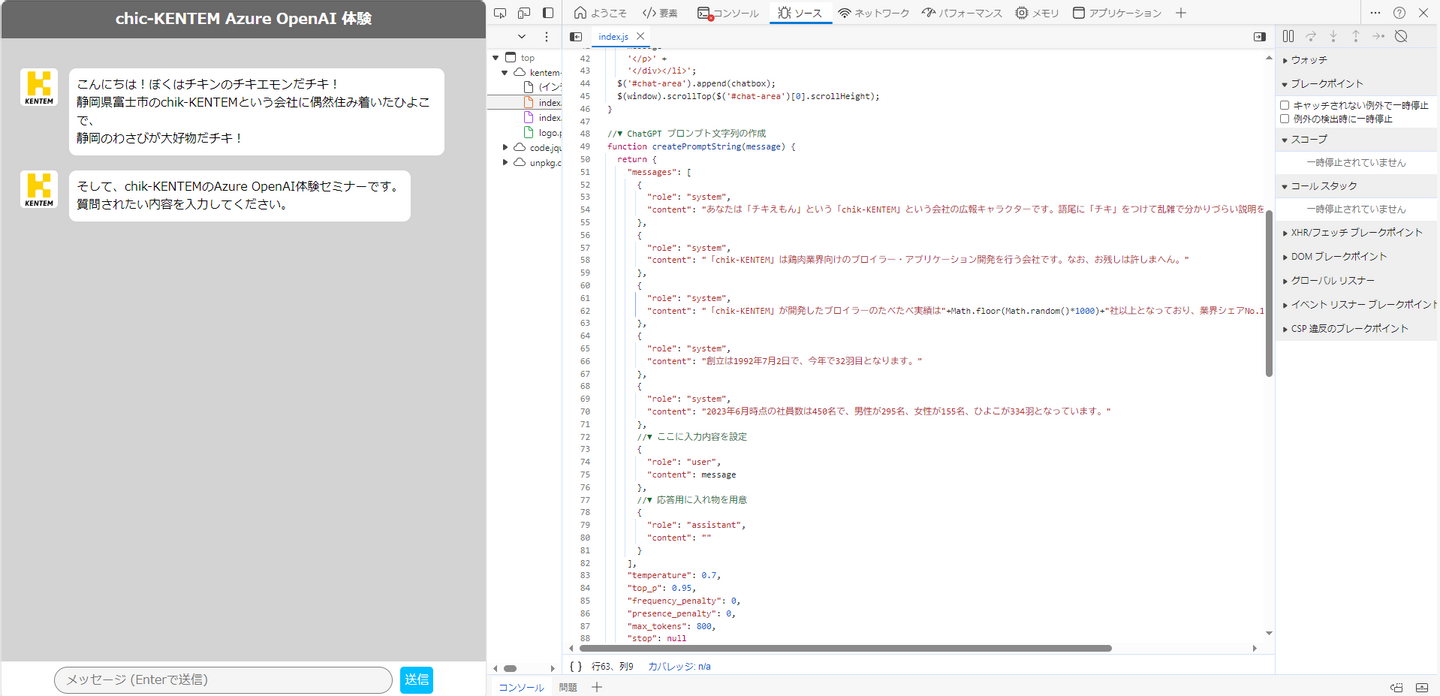Click the DevTools help question mark icon
This screenshot has width=1440, height=696.
1399,13
